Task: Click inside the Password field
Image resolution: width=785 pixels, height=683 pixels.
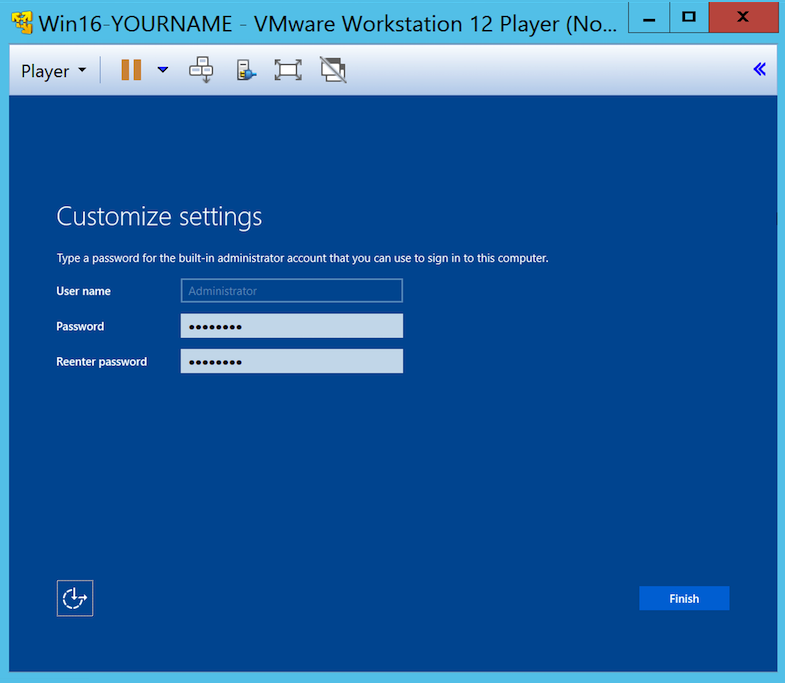Action: (x=291, y=326)
